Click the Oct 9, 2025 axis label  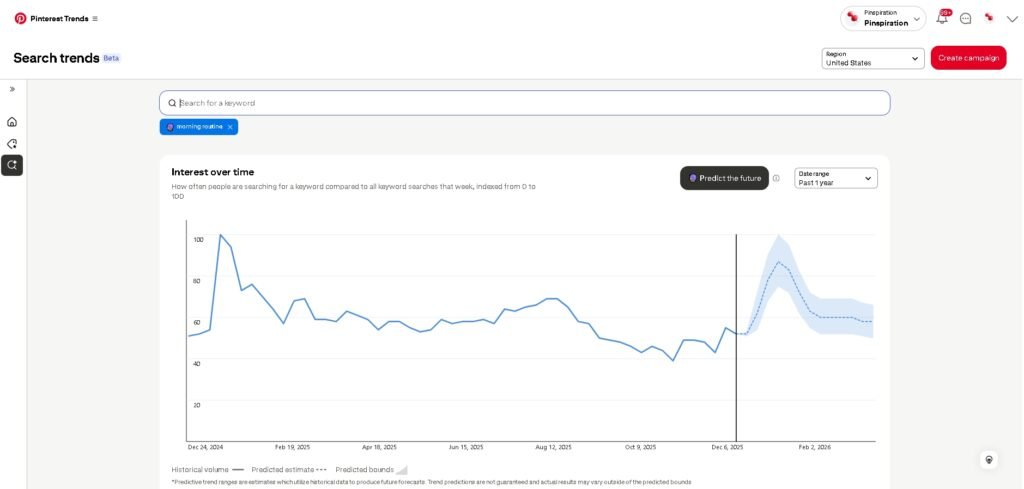pos(640,448)
